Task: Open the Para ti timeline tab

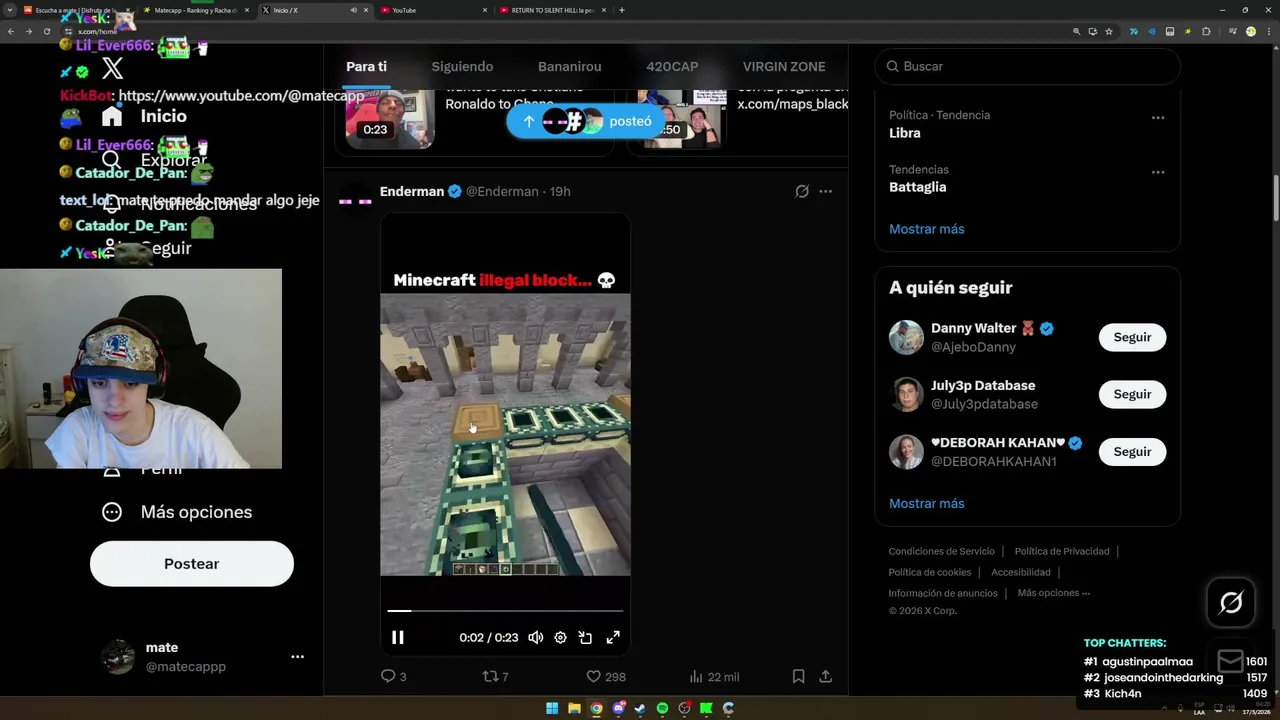Action: coord(366,66)
